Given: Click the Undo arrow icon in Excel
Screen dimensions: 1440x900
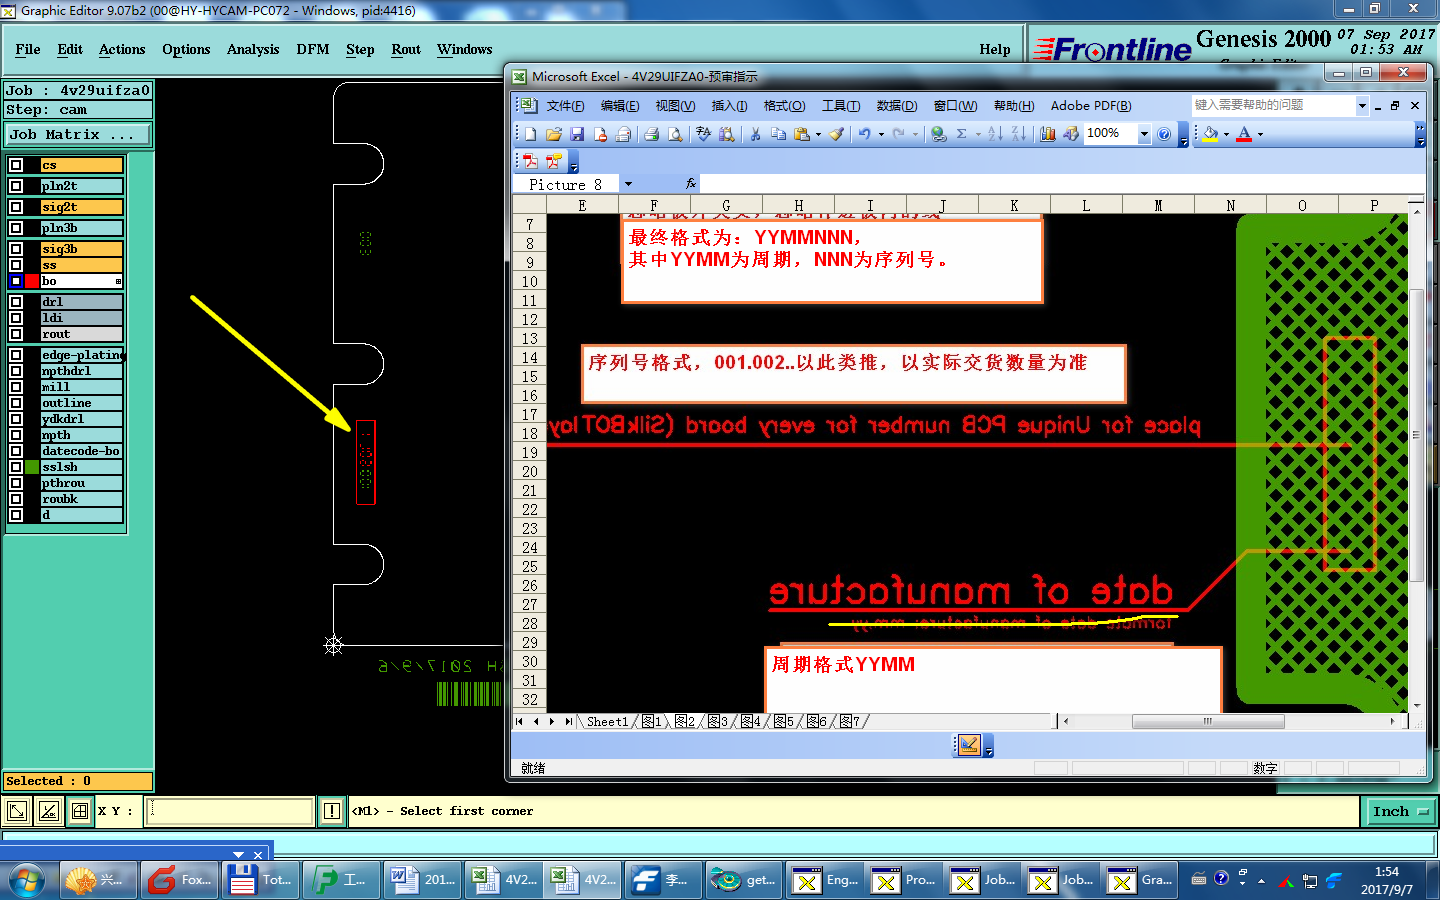Looking at the screenshot, I should pos(865,134).
